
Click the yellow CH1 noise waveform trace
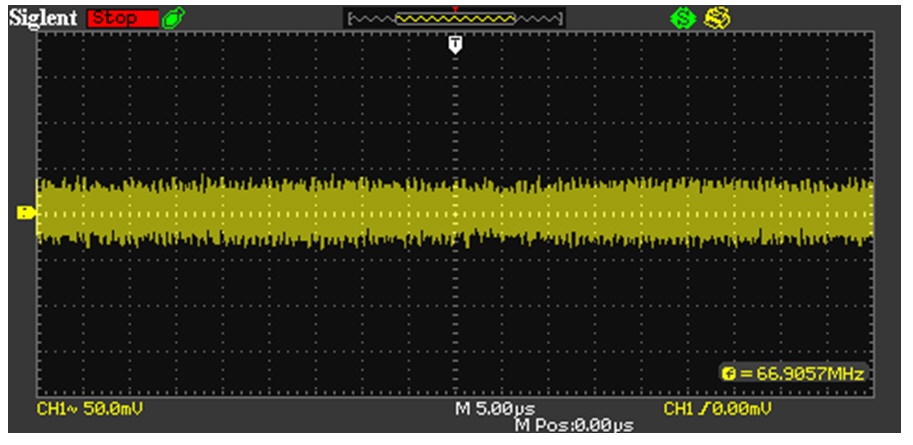pyautogui.click(x=300, y=212)
